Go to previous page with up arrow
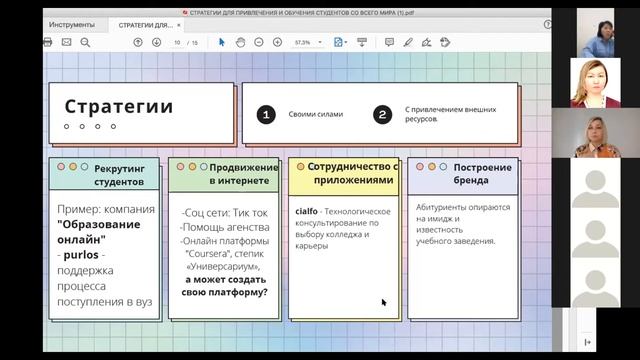640x360 pixels. [x=138, y=42]
